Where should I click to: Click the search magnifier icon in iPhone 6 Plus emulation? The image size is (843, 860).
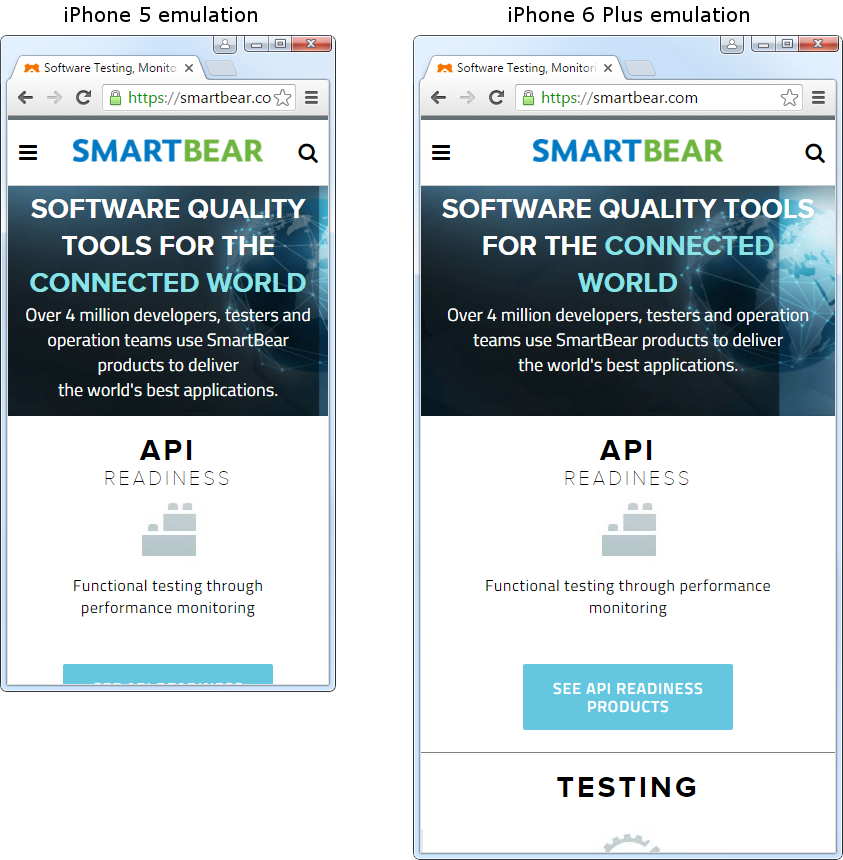pos(815,152)
